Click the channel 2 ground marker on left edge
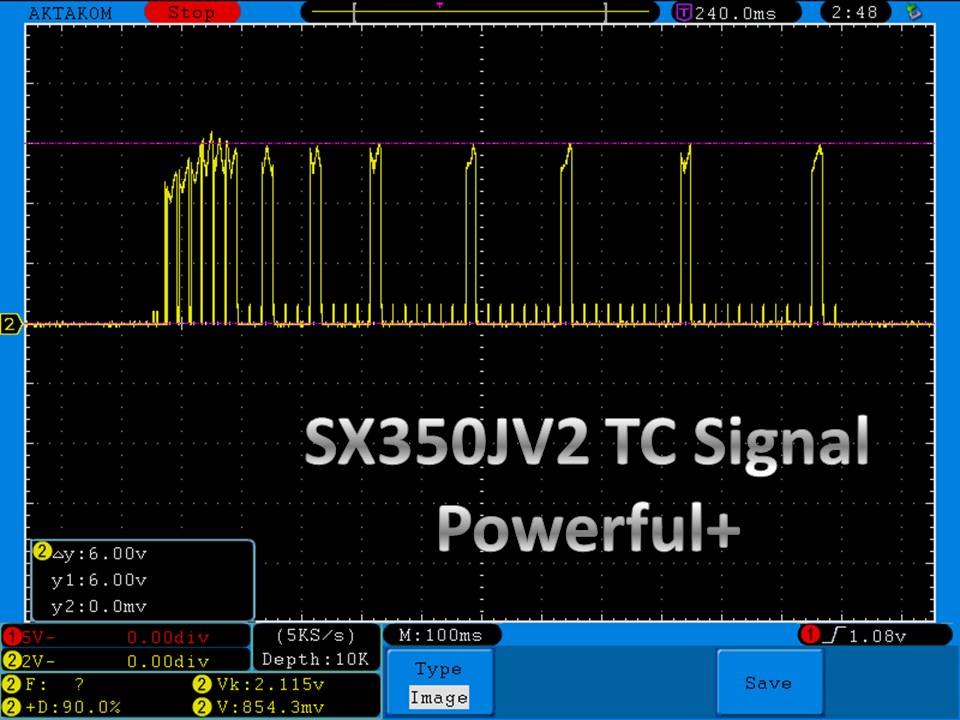This screenshot has width=960, height=720. coord(11,324)
